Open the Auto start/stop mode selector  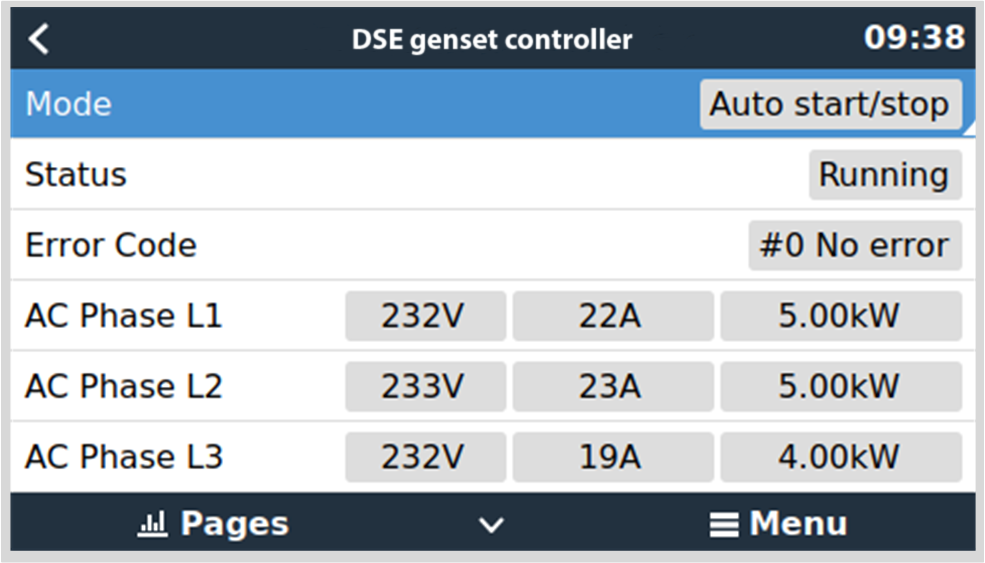[x=830, y=104]
